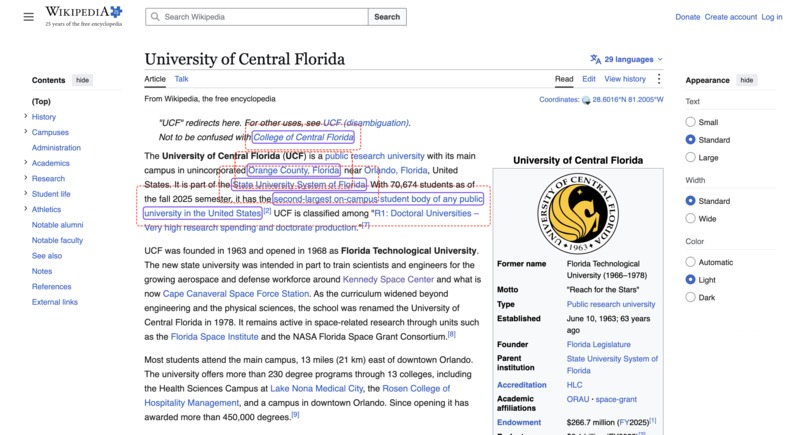
Task: Click Create account link
Action: (730, 17)
